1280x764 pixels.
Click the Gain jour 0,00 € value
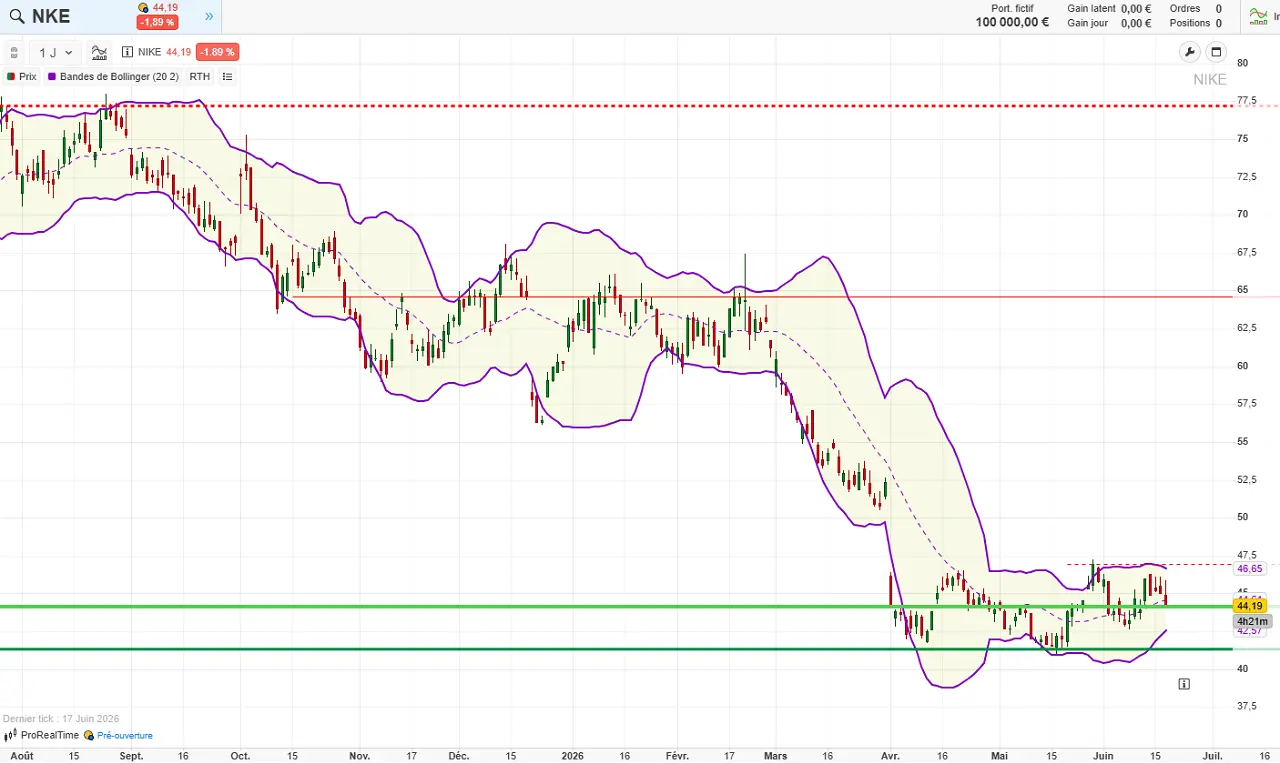1136,23
